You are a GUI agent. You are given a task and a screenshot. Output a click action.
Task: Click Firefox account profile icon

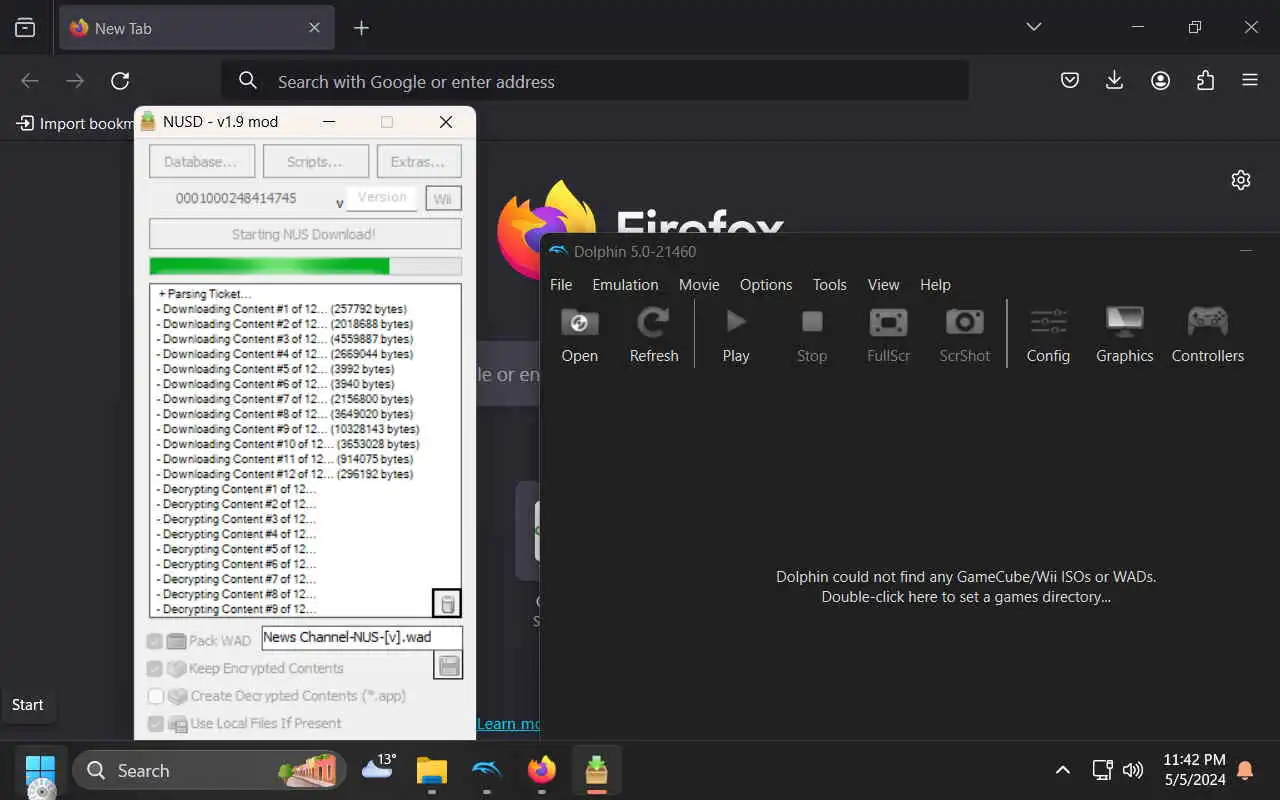tap(1160, 81)
